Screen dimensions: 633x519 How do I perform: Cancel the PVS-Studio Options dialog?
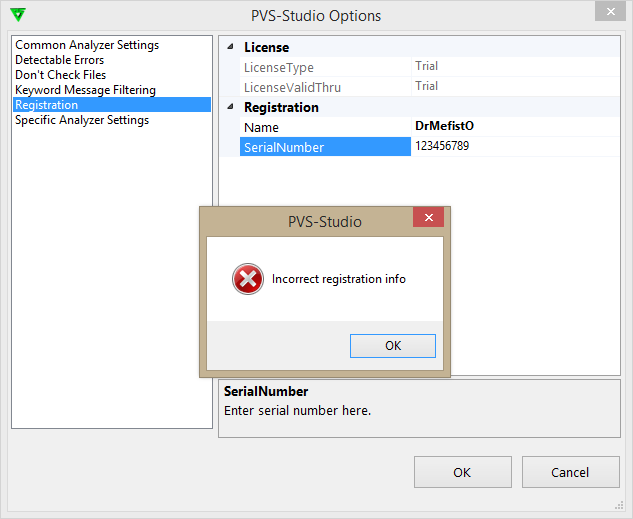pos(569,472)
